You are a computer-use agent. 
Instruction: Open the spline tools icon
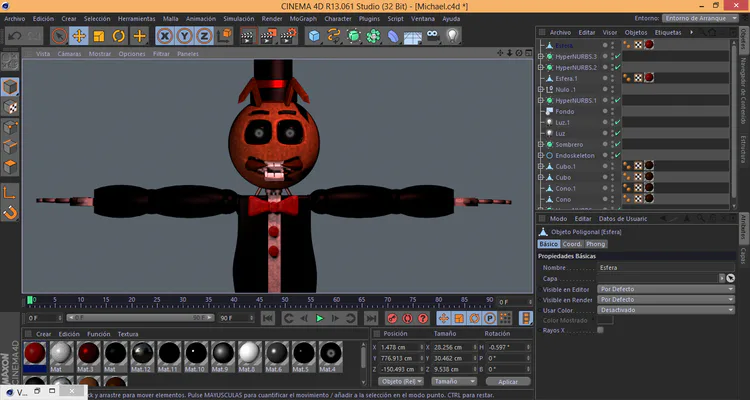[334, 36]
